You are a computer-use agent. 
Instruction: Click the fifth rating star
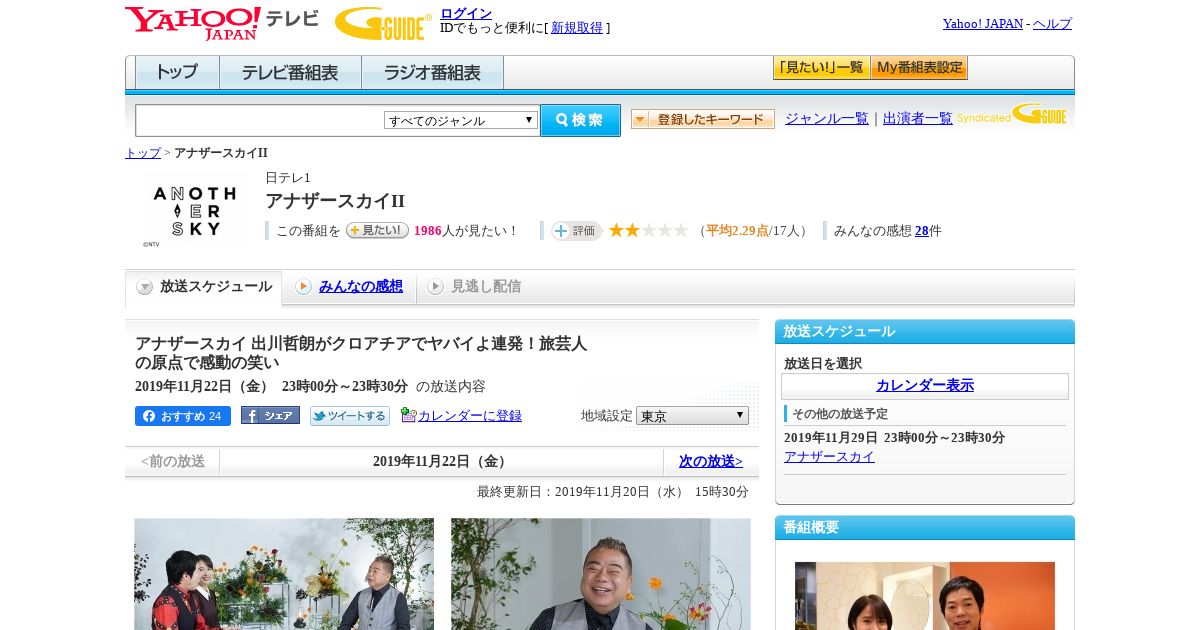[681, 230]
